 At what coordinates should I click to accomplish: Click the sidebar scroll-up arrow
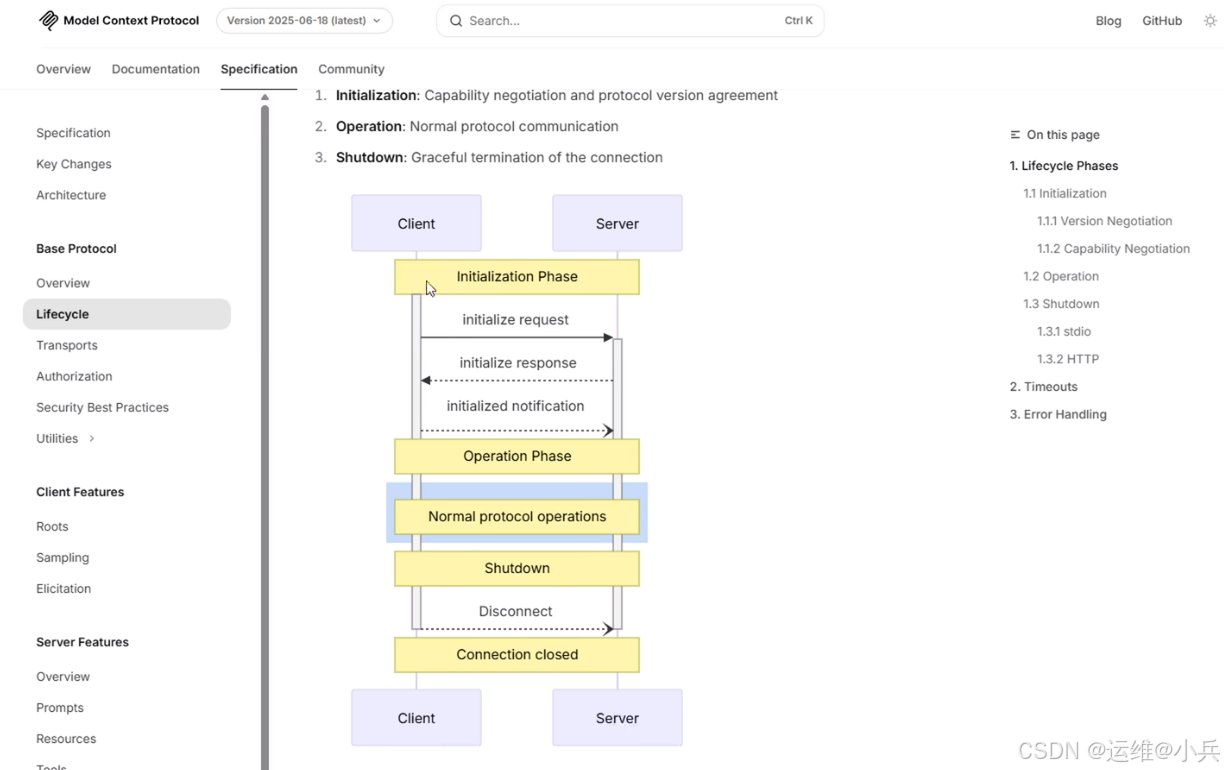265,97
